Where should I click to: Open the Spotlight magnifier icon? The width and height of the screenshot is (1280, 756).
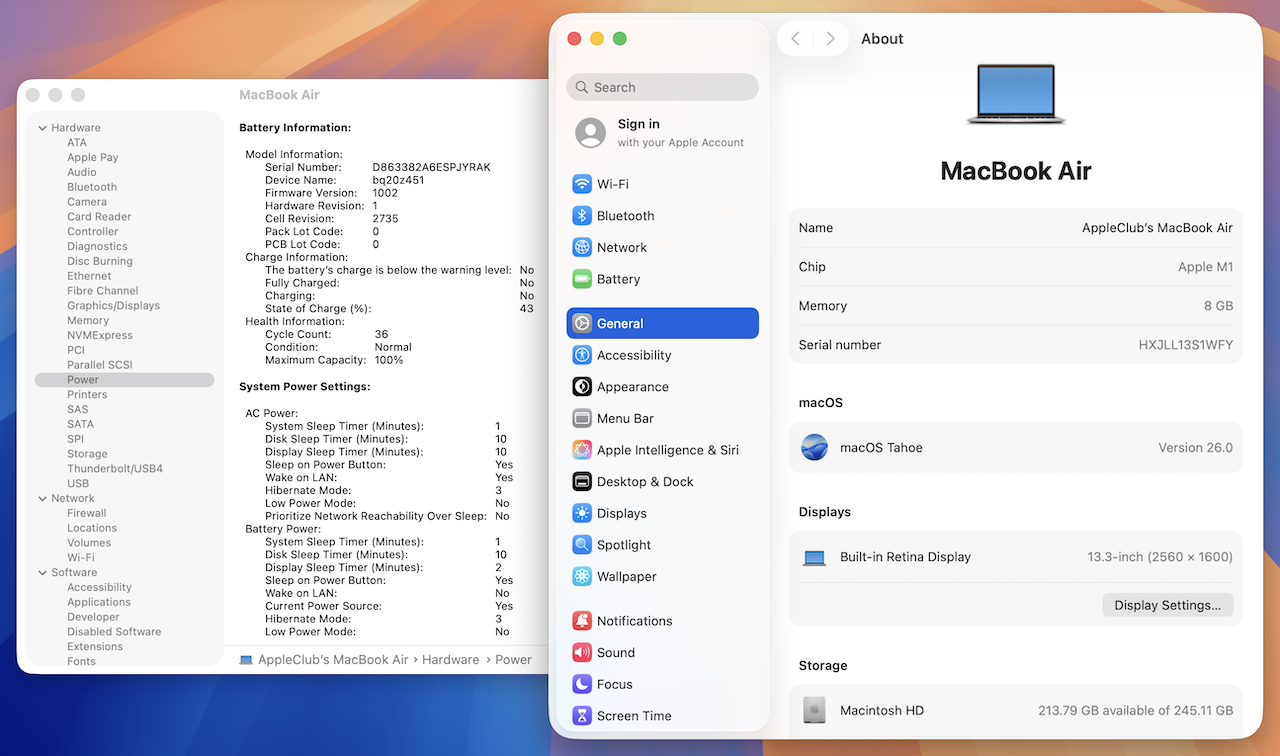582,545
